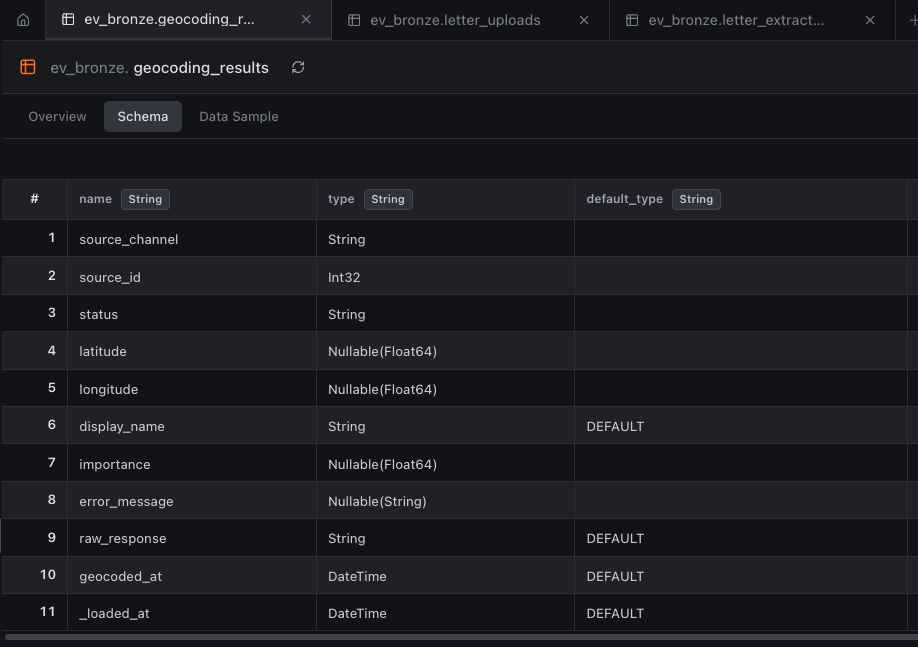This screenshot has width=918, height=647.
Task: Click the String badge beside default_type header
Action: [696, 199]
